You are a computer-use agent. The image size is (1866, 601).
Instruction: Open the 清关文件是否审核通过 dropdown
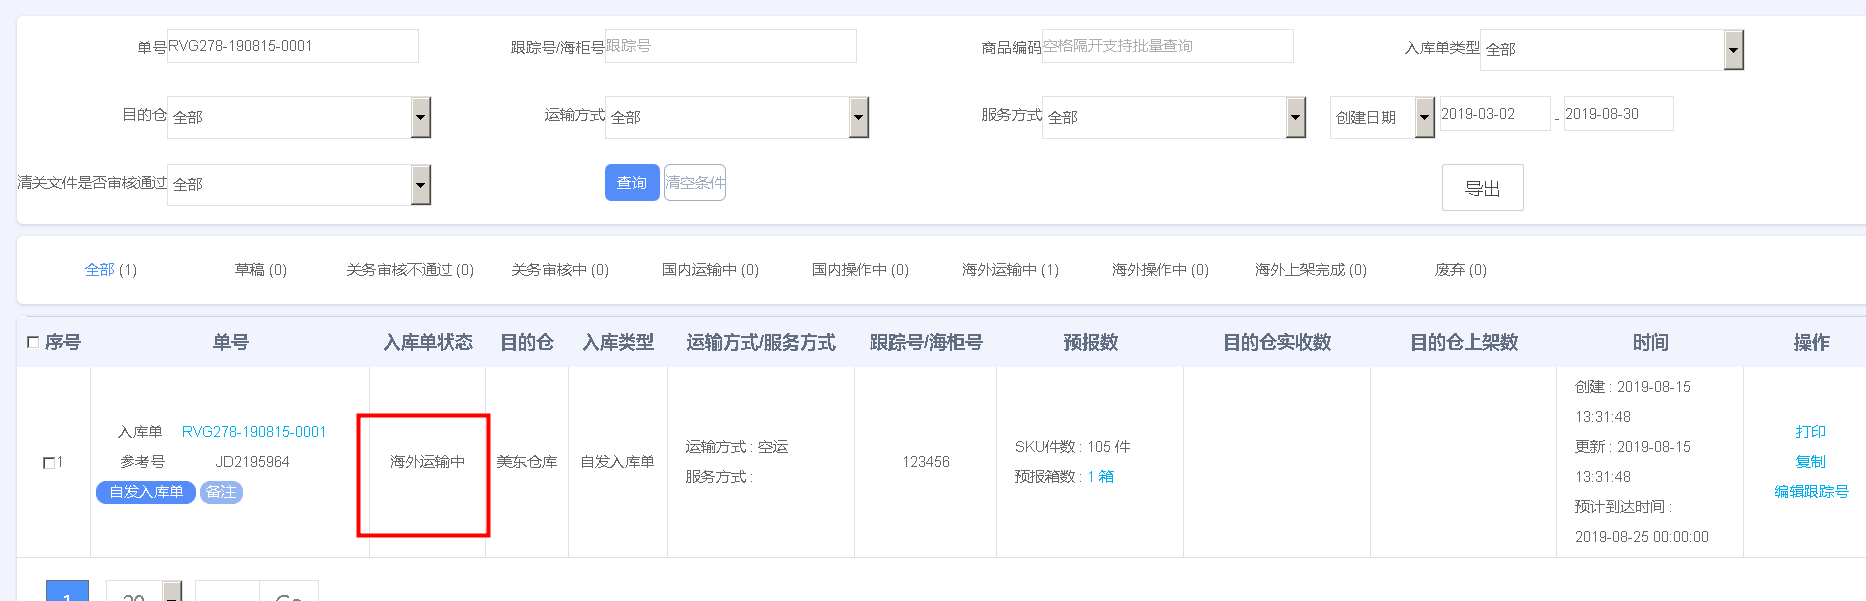[298, 185]
